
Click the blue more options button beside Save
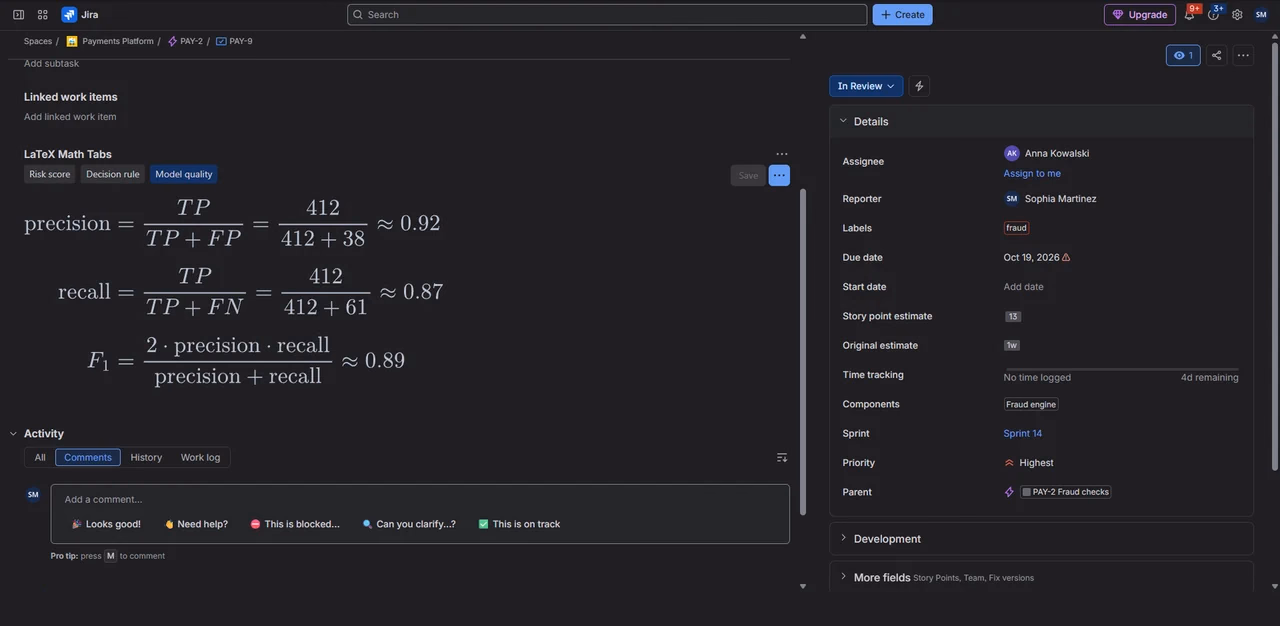[779, 175]
